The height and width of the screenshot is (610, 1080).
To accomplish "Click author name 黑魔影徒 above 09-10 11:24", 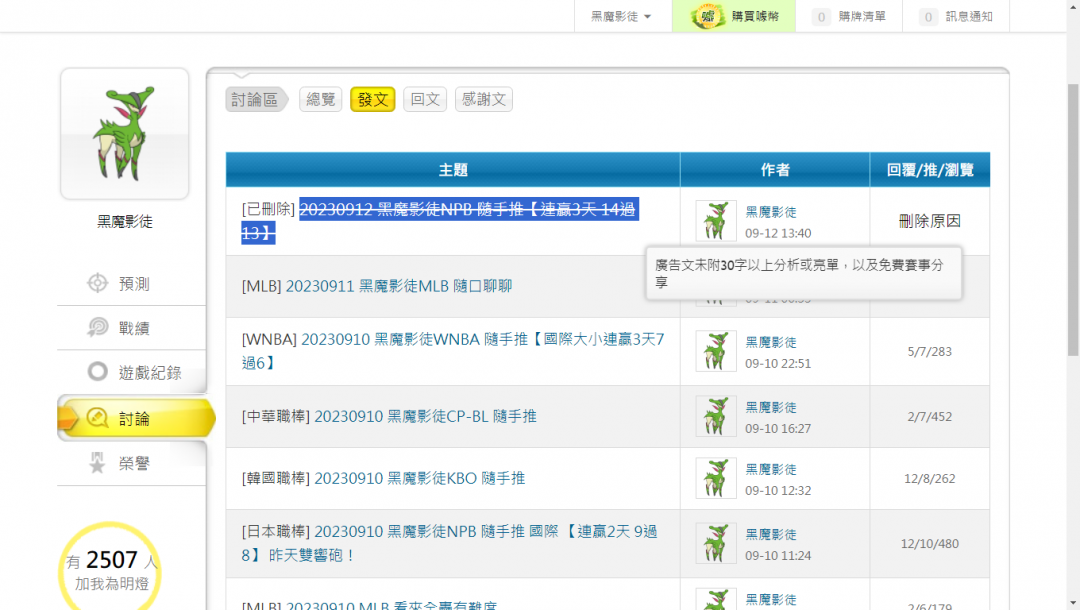I will (x=771, y=534).
